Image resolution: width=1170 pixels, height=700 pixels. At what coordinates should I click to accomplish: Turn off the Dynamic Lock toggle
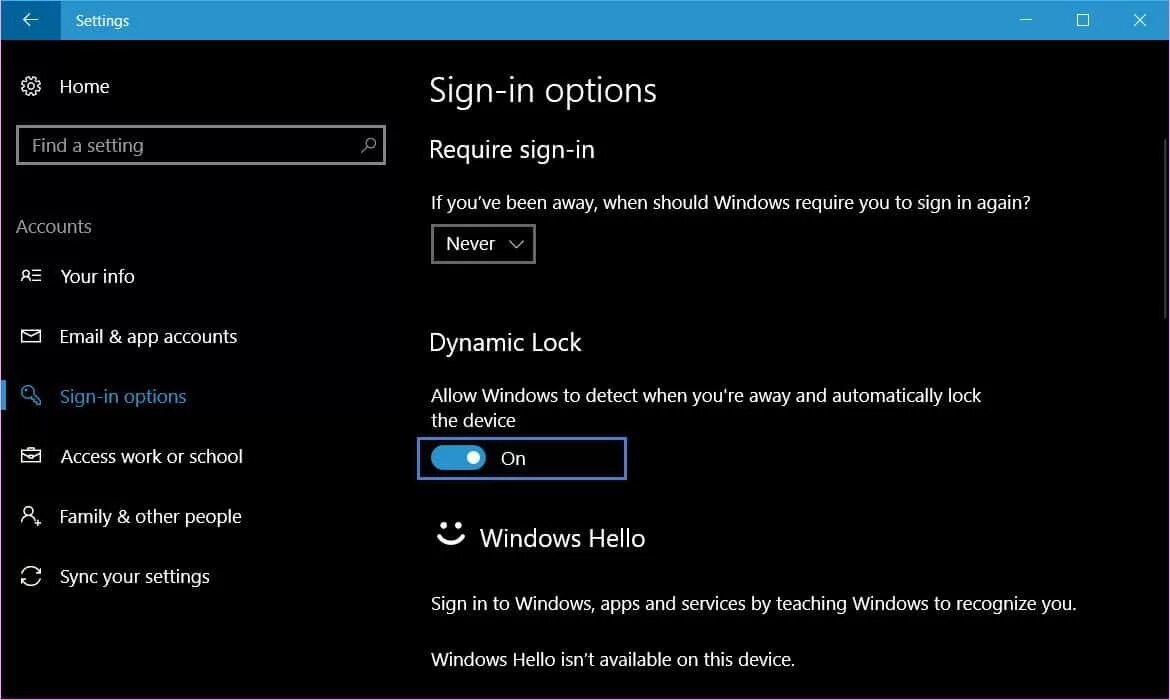[x=458, y=457]
